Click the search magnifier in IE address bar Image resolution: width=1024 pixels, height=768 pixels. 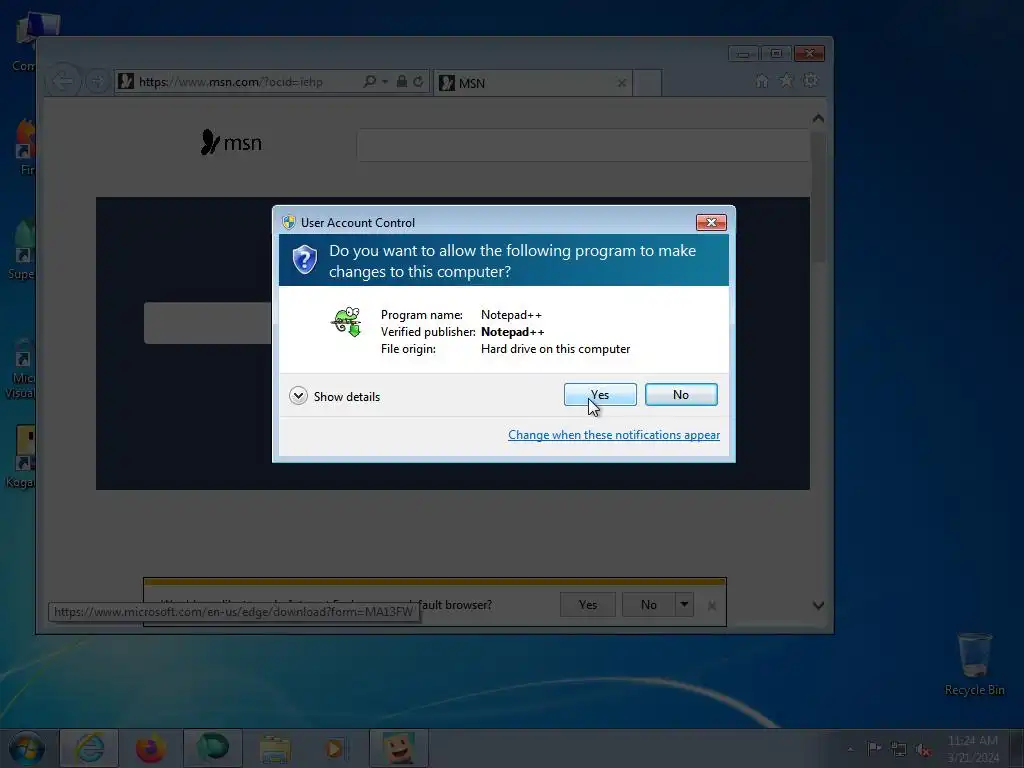pos(369,81)
